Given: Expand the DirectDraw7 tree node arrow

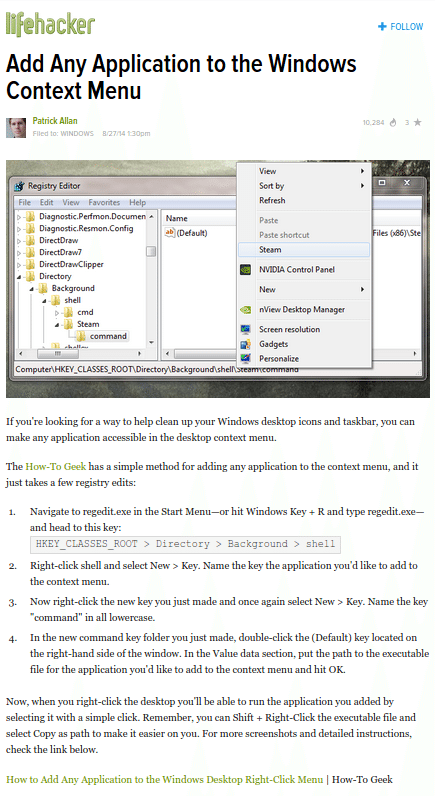Looking at the screenshot, I should 19,252.
